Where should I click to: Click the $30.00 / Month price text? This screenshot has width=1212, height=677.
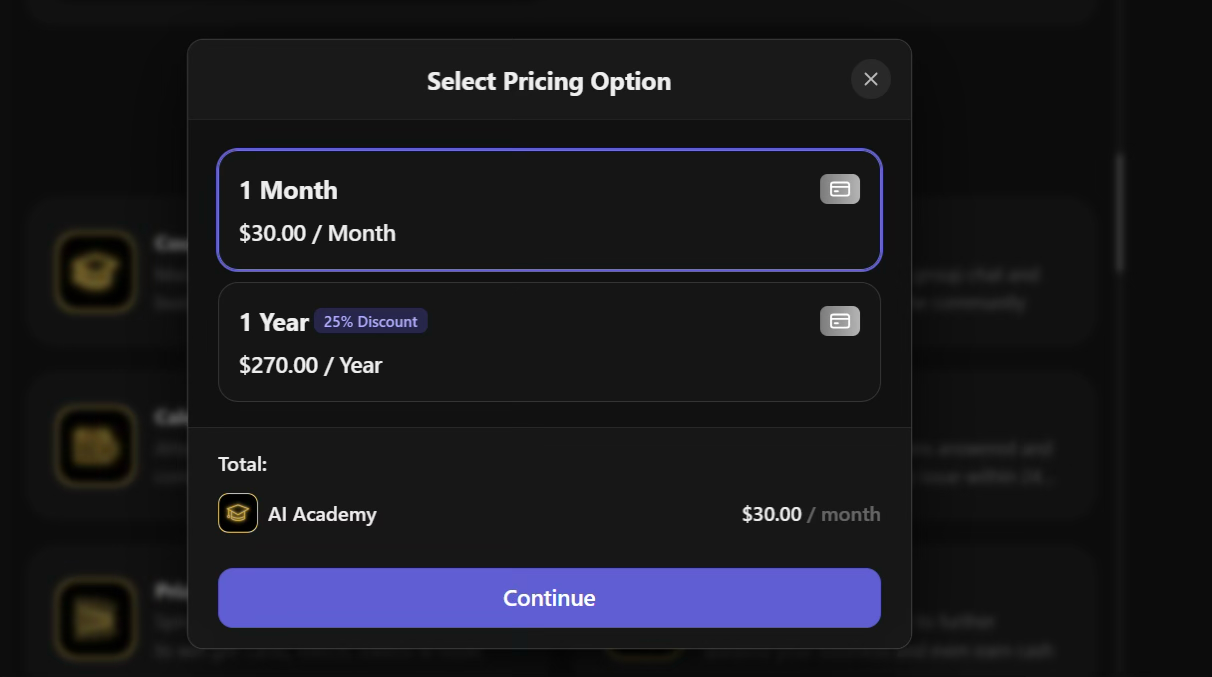coord(316,233)
